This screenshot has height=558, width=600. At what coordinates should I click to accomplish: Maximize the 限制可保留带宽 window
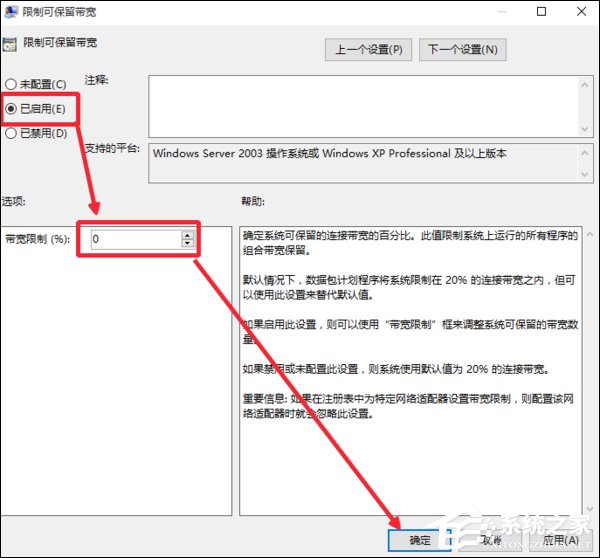click(541, 12)
